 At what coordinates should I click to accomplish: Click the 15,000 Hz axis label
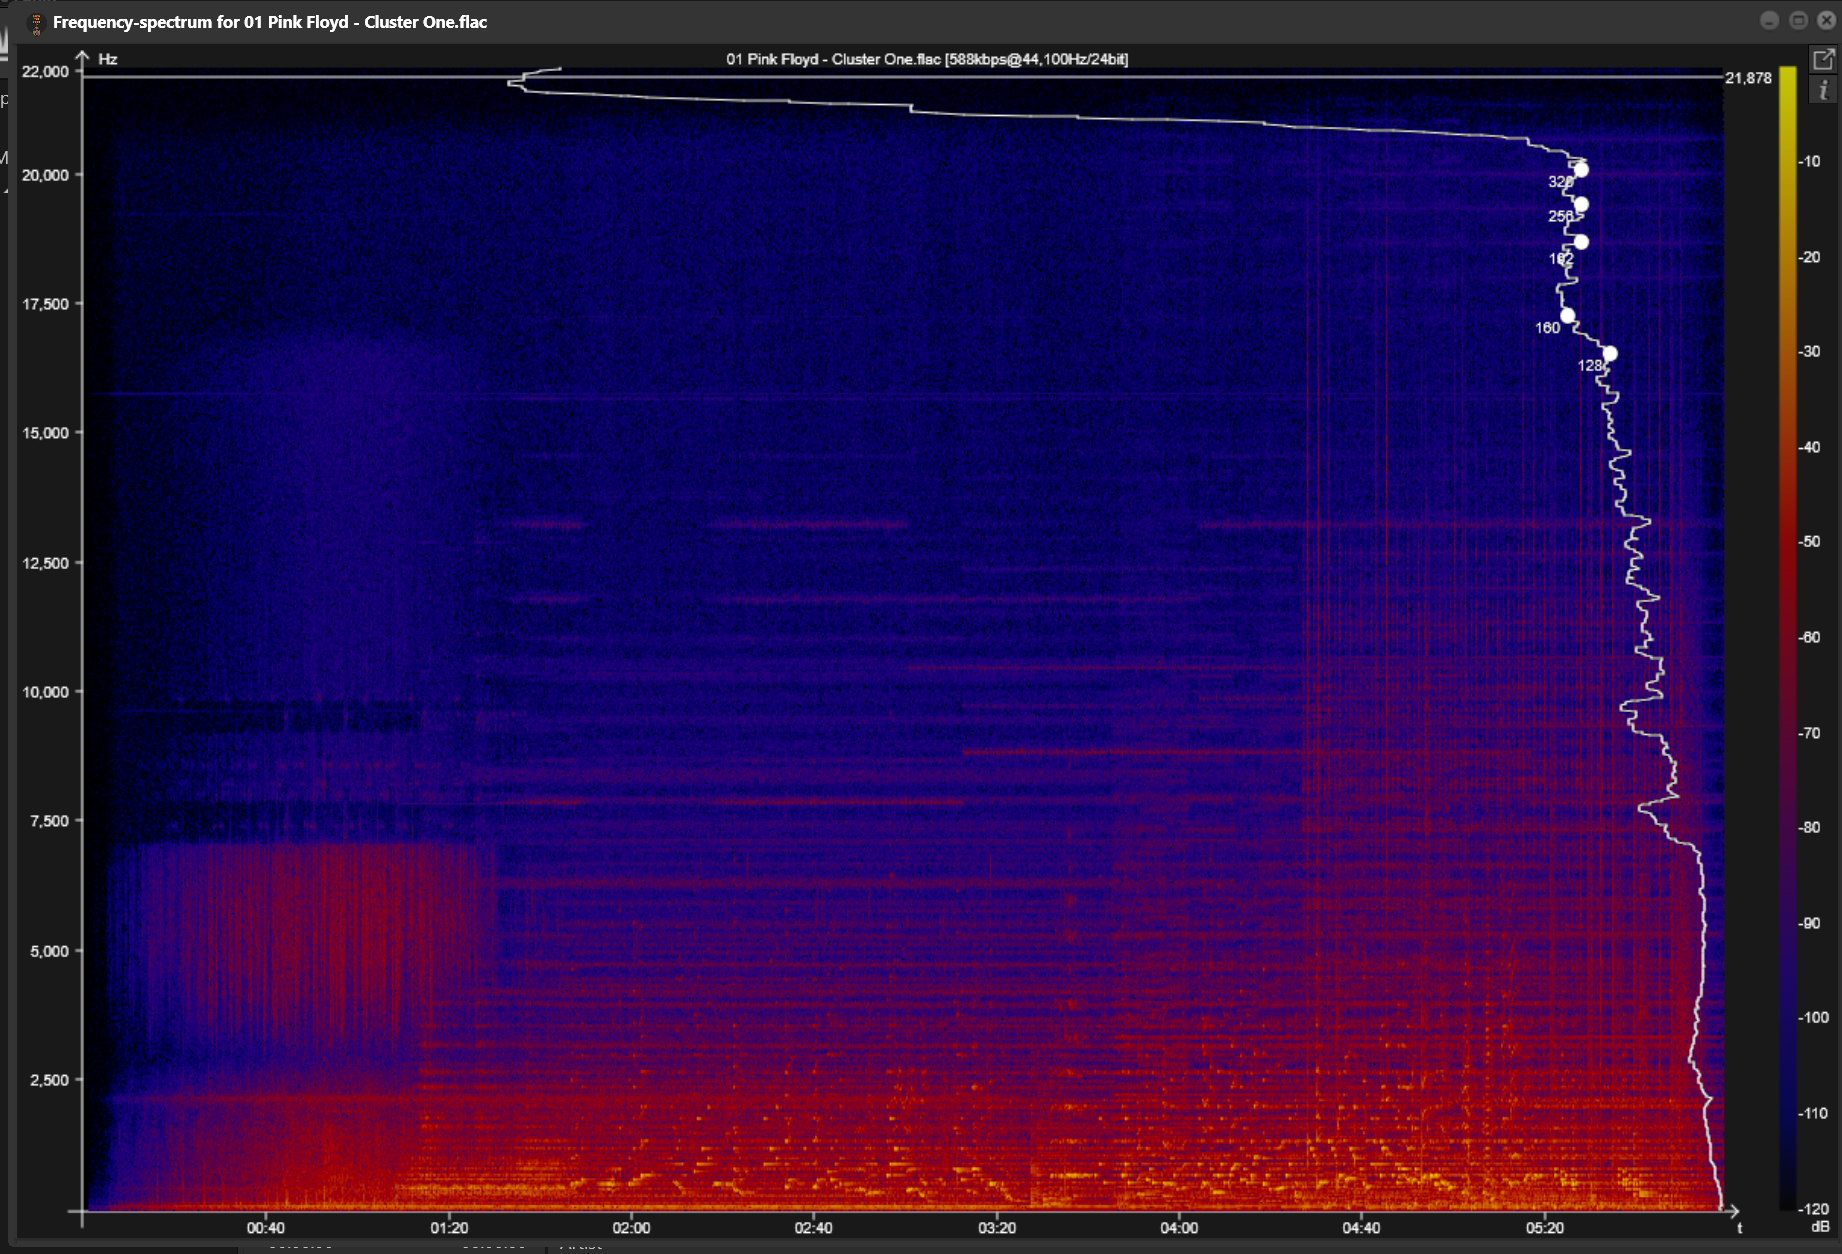click(46, 433)
